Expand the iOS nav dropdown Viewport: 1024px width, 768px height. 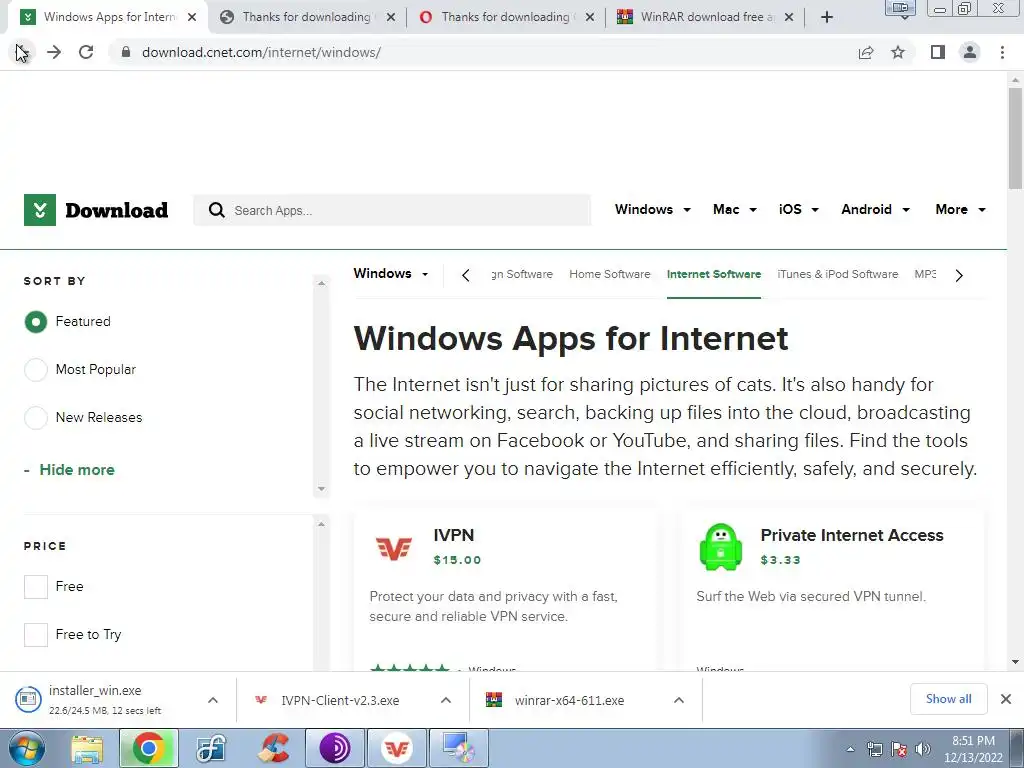(799, 210)
